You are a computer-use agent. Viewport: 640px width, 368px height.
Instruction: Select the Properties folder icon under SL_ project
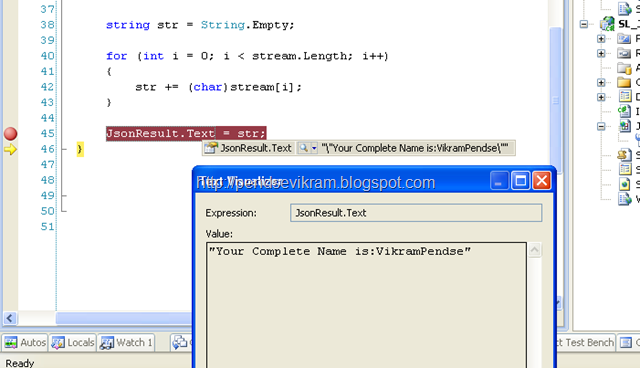(624, 39)
